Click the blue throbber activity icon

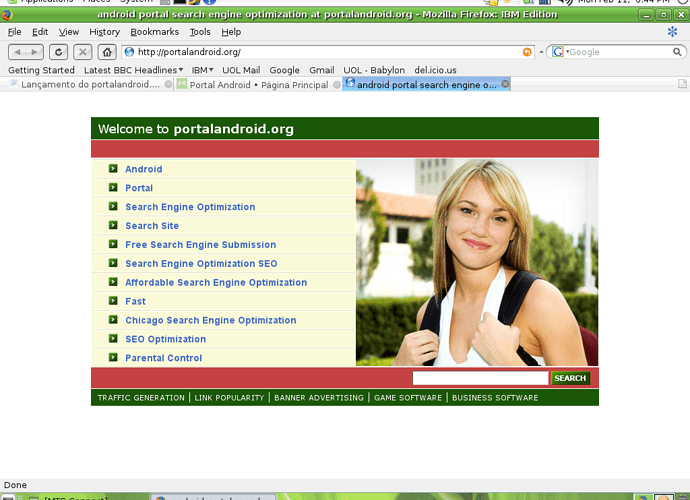[672, 32]
